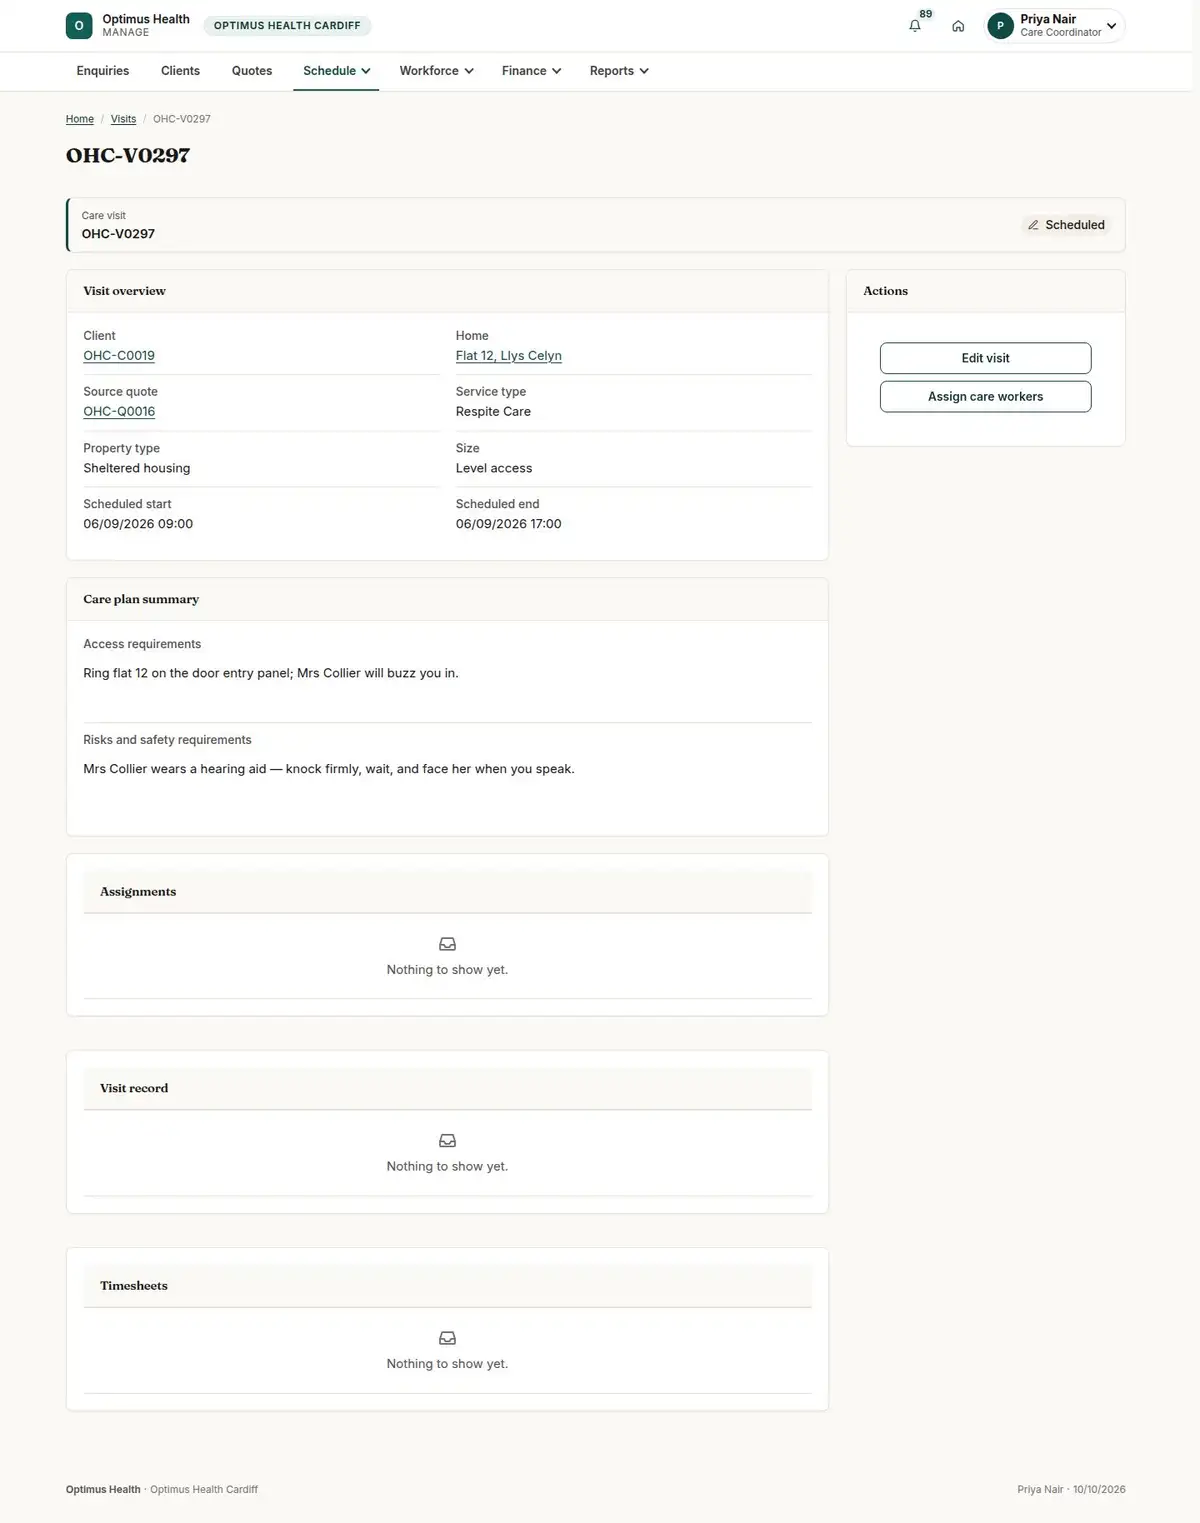1200x1523 pixels.
Task: Click the Optimus Health Cardiff branch badge
Action: click(287, 26)
